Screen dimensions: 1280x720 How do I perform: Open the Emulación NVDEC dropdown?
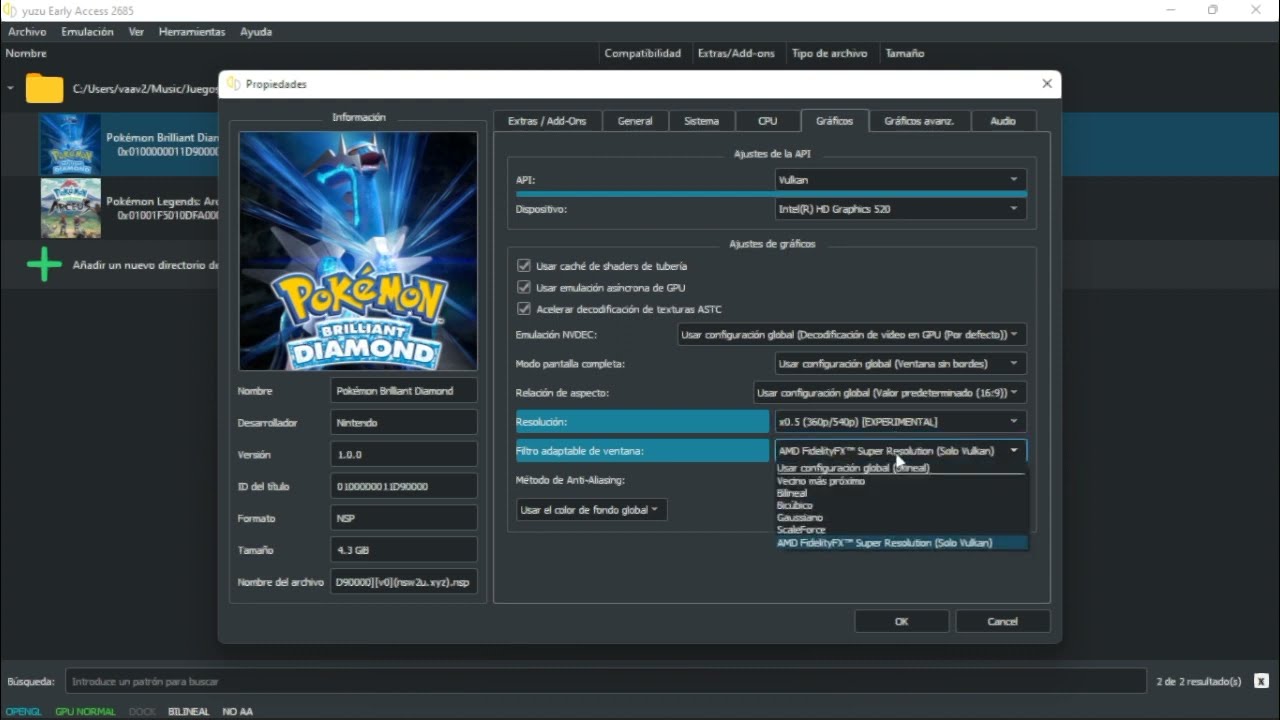851,335
